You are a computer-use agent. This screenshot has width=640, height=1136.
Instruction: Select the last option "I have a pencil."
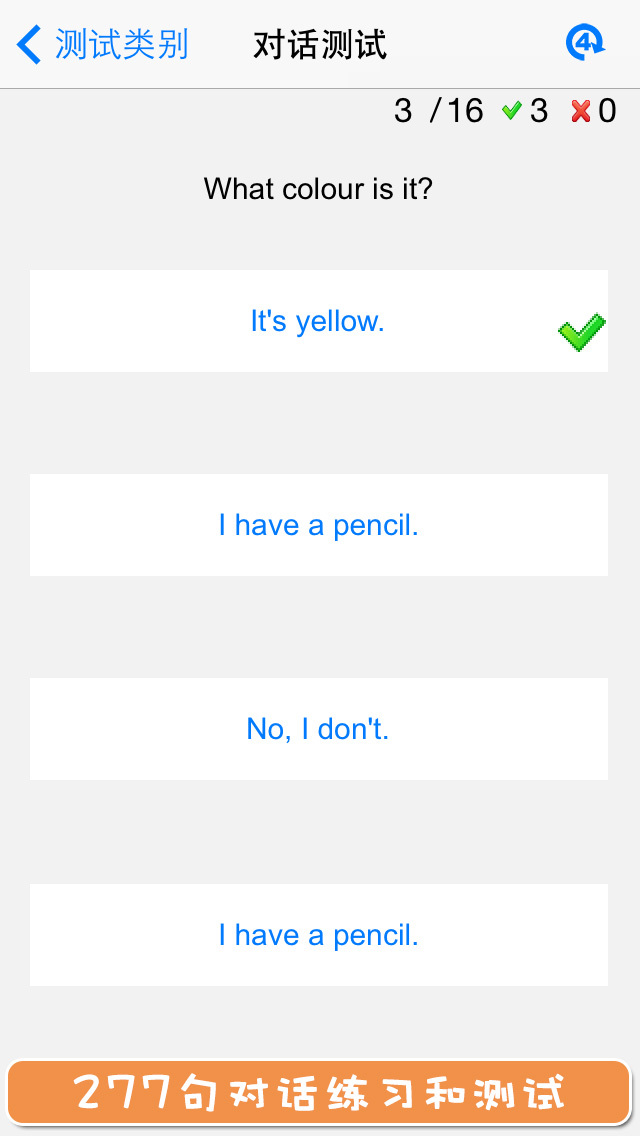pos(318,935)
